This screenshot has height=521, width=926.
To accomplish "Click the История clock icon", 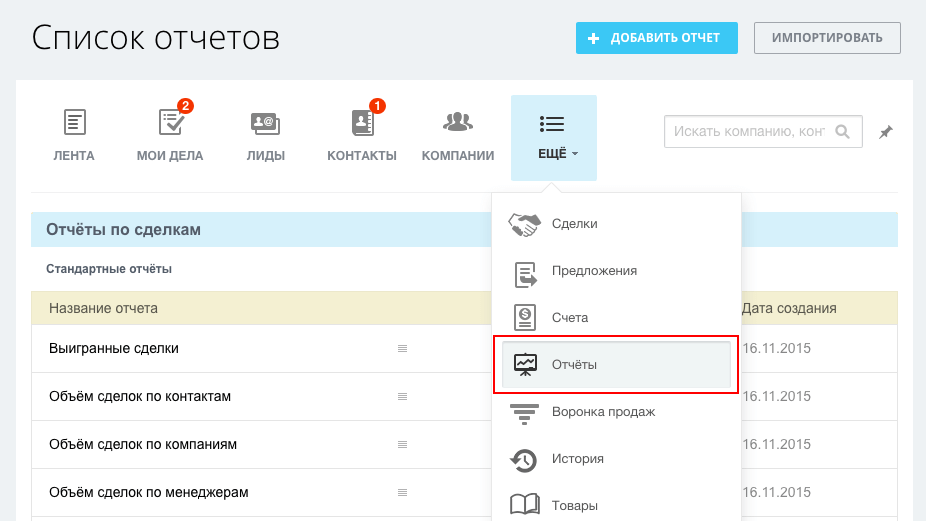I will coord(524,460).
